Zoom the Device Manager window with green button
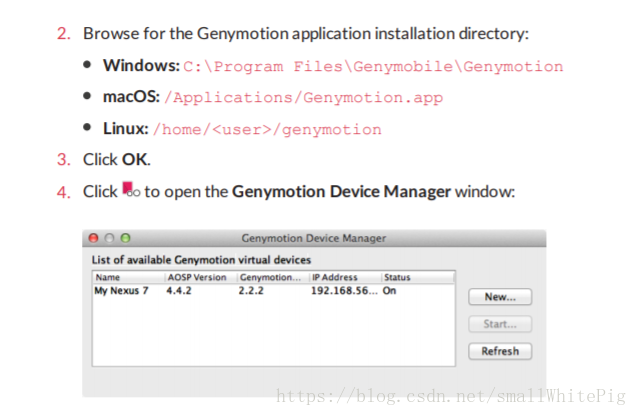637x416 pixels. pyautogui.click(x=126, y=238)
